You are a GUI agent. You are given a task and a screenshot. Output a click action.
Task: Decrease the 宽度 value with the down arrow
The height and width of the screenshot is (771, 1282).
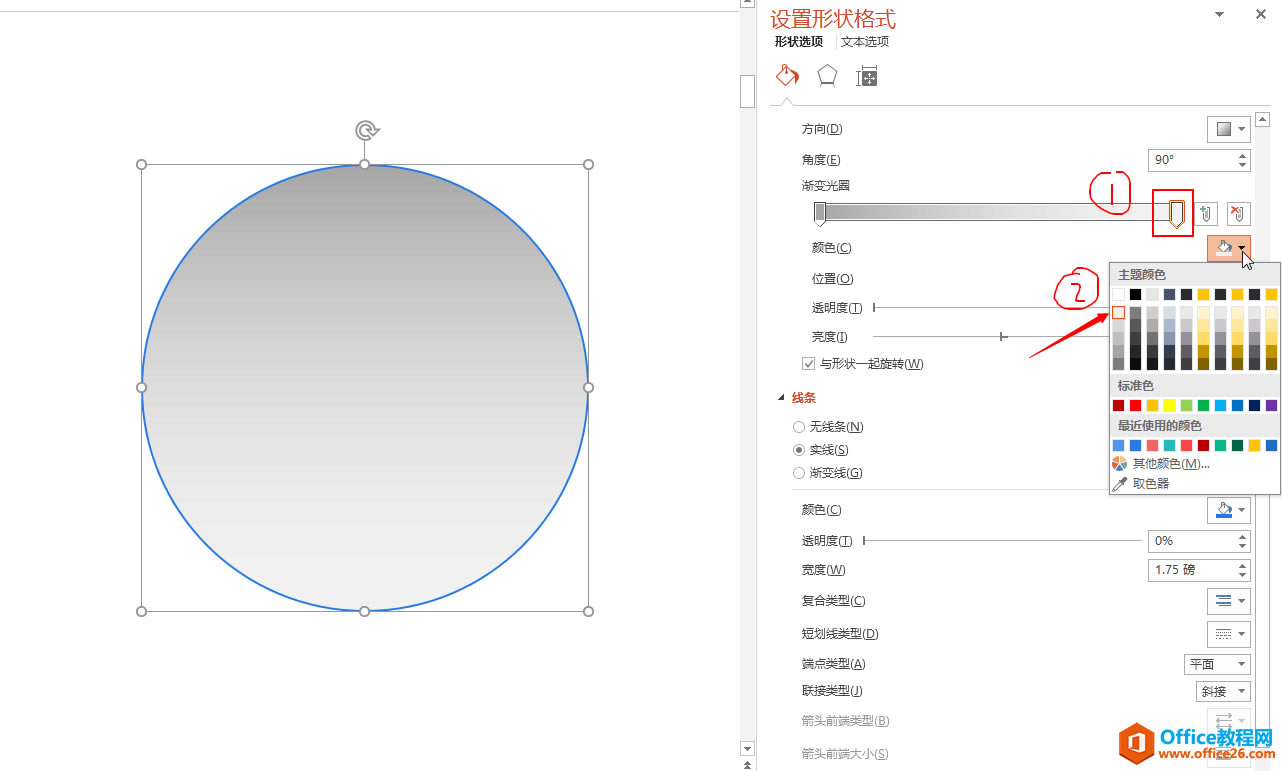[x=1243, y=575]
